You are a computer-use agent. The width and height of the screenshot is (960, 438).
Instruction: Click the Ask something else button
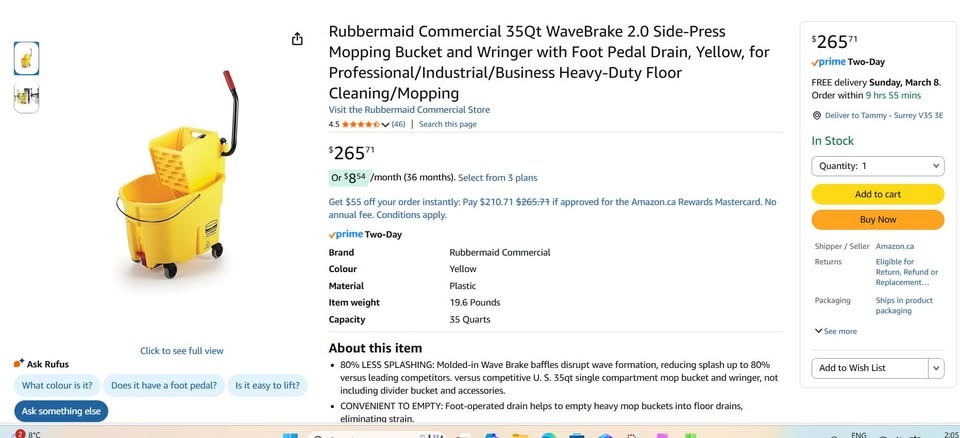[61, 411]
